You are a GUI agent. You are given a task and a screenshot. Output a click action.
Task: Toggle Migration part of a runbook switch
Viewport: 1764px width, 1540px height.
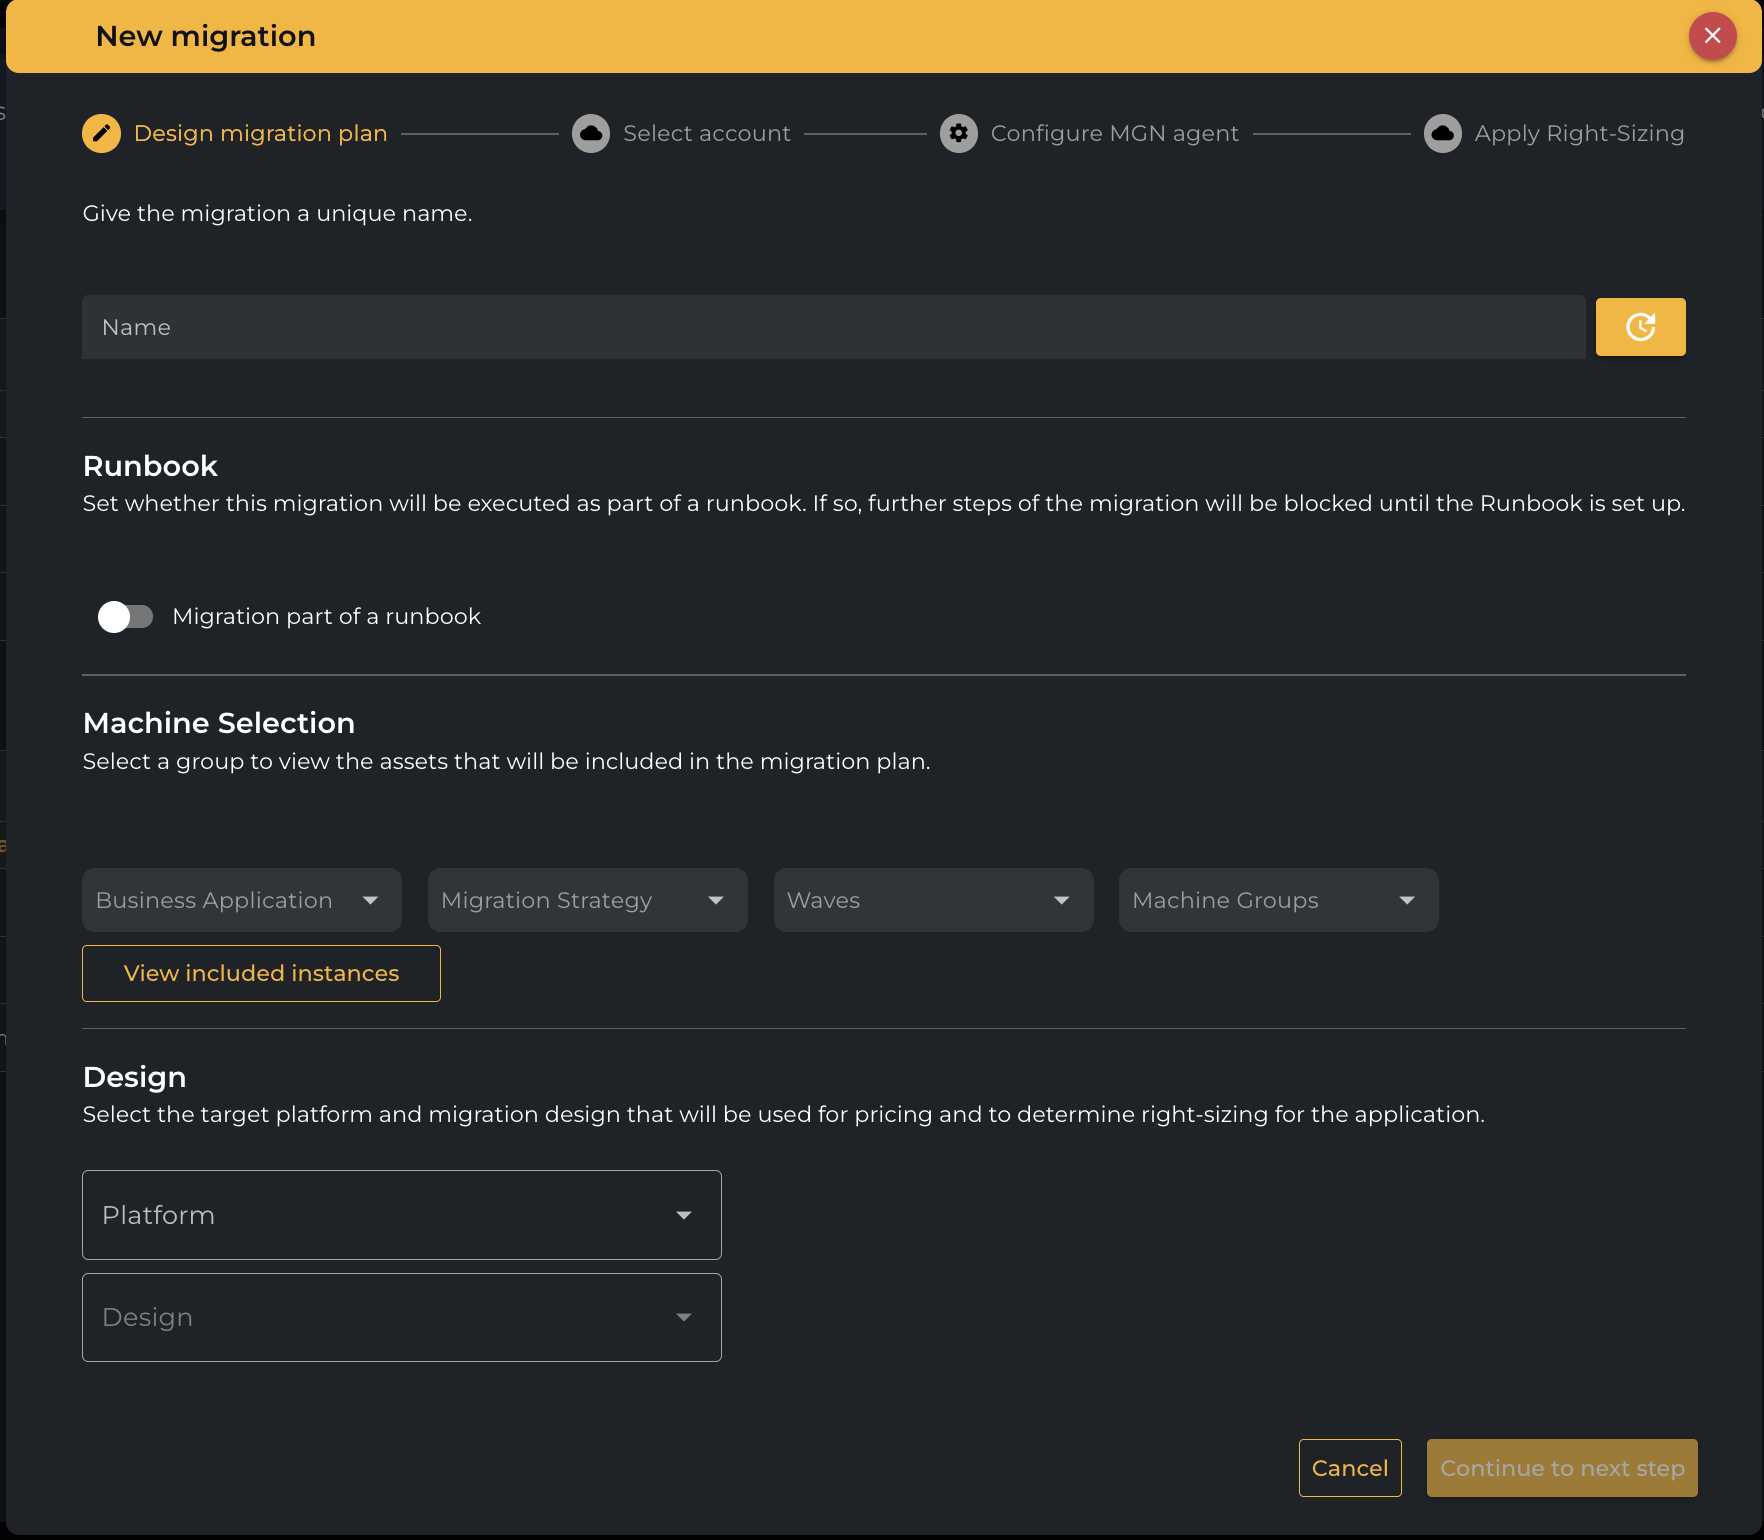125,617
